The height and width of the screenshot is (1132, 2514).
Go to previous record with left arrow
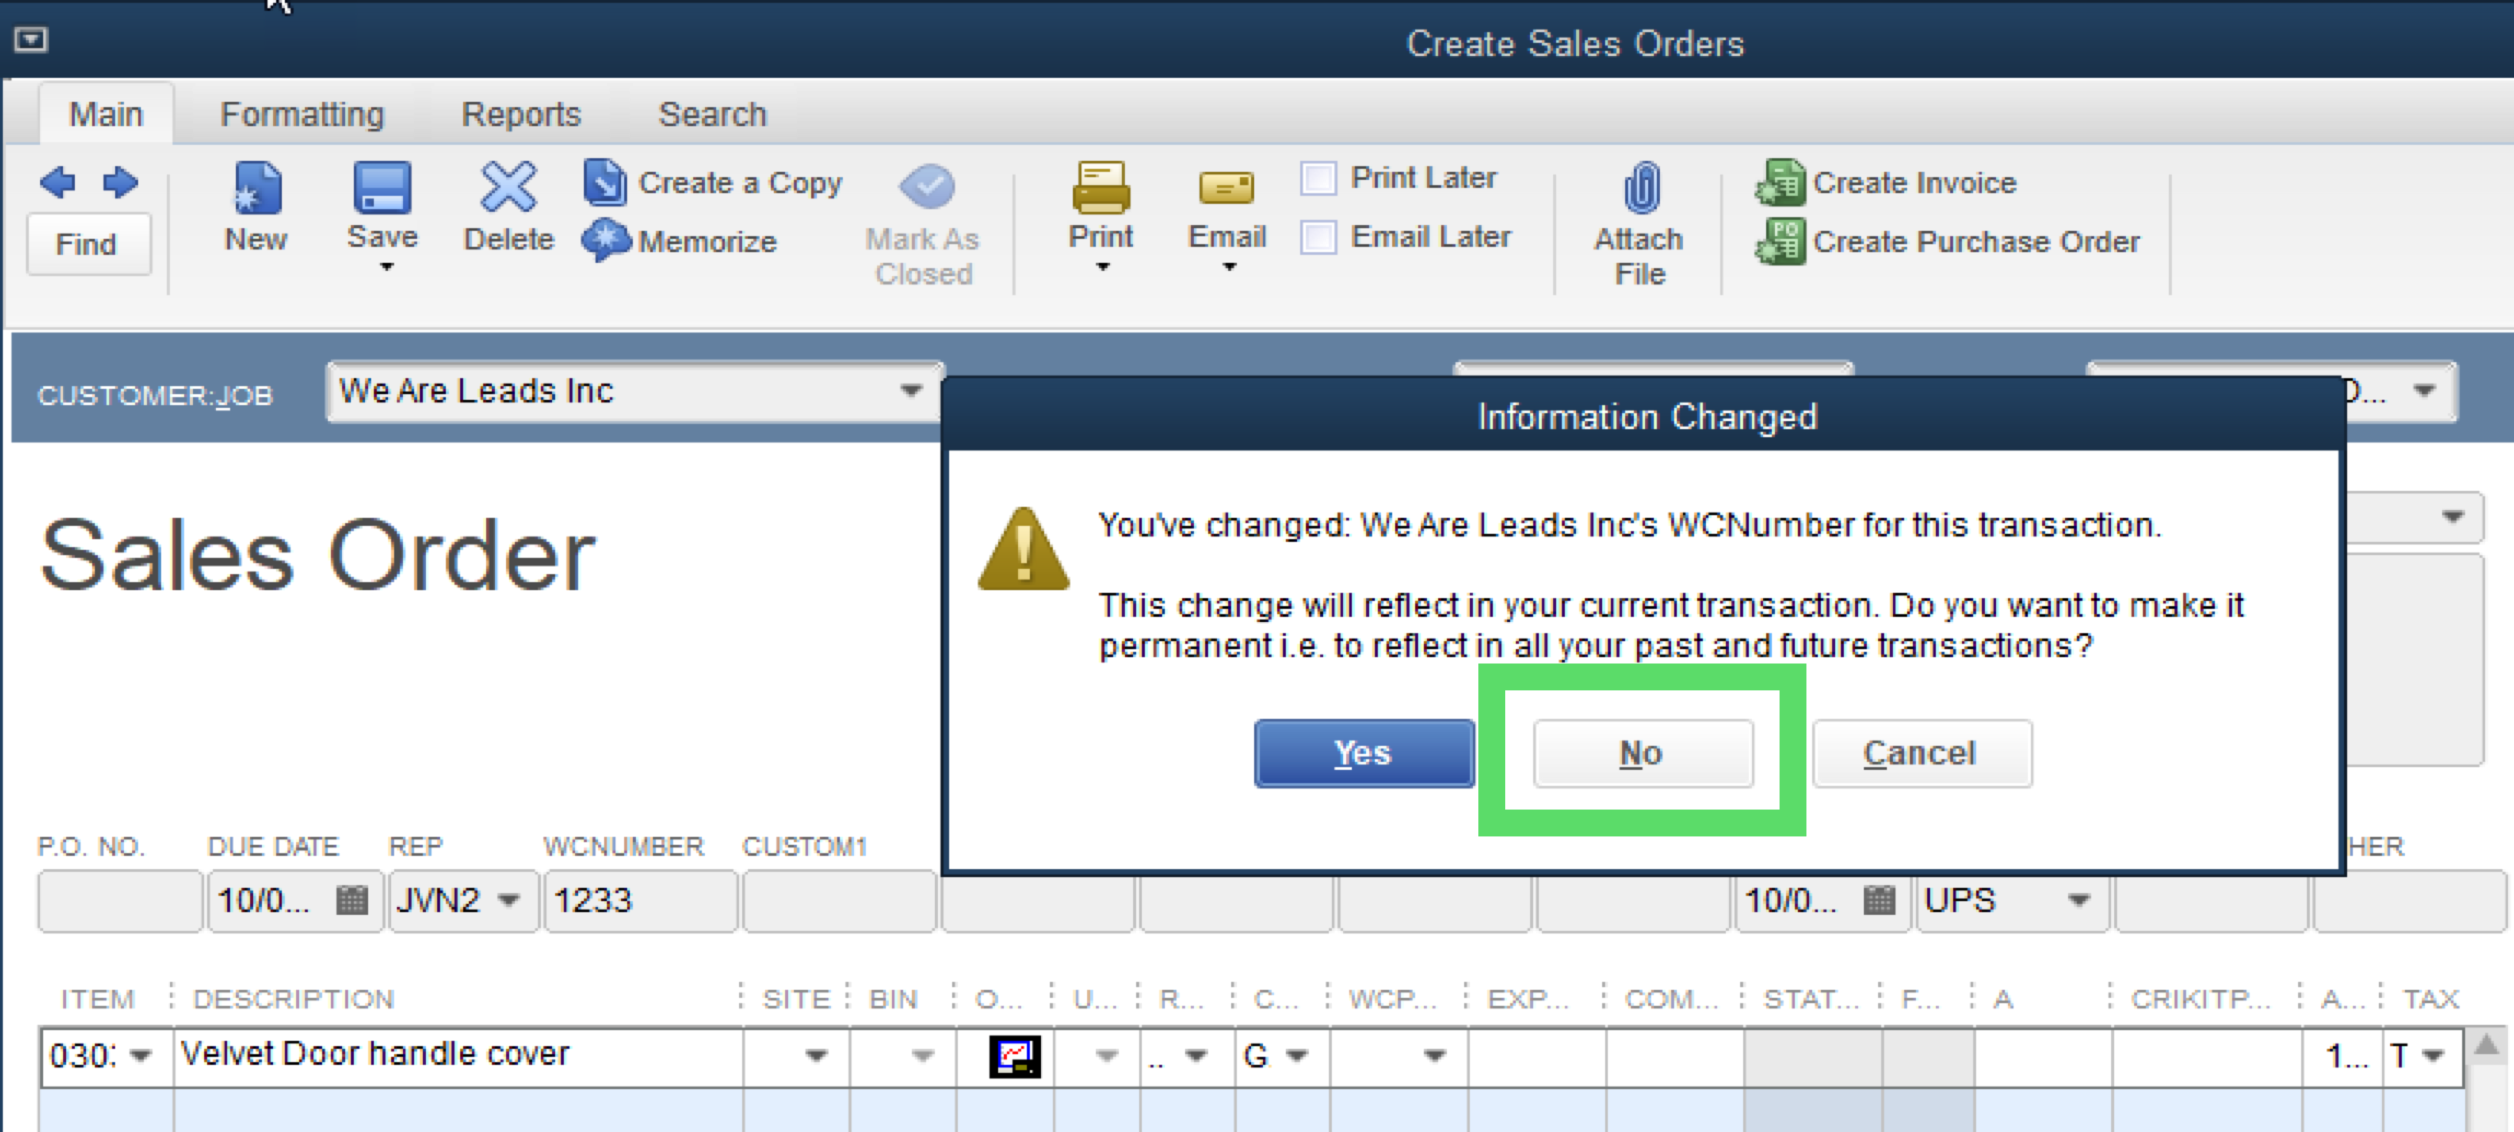point(57,182)
